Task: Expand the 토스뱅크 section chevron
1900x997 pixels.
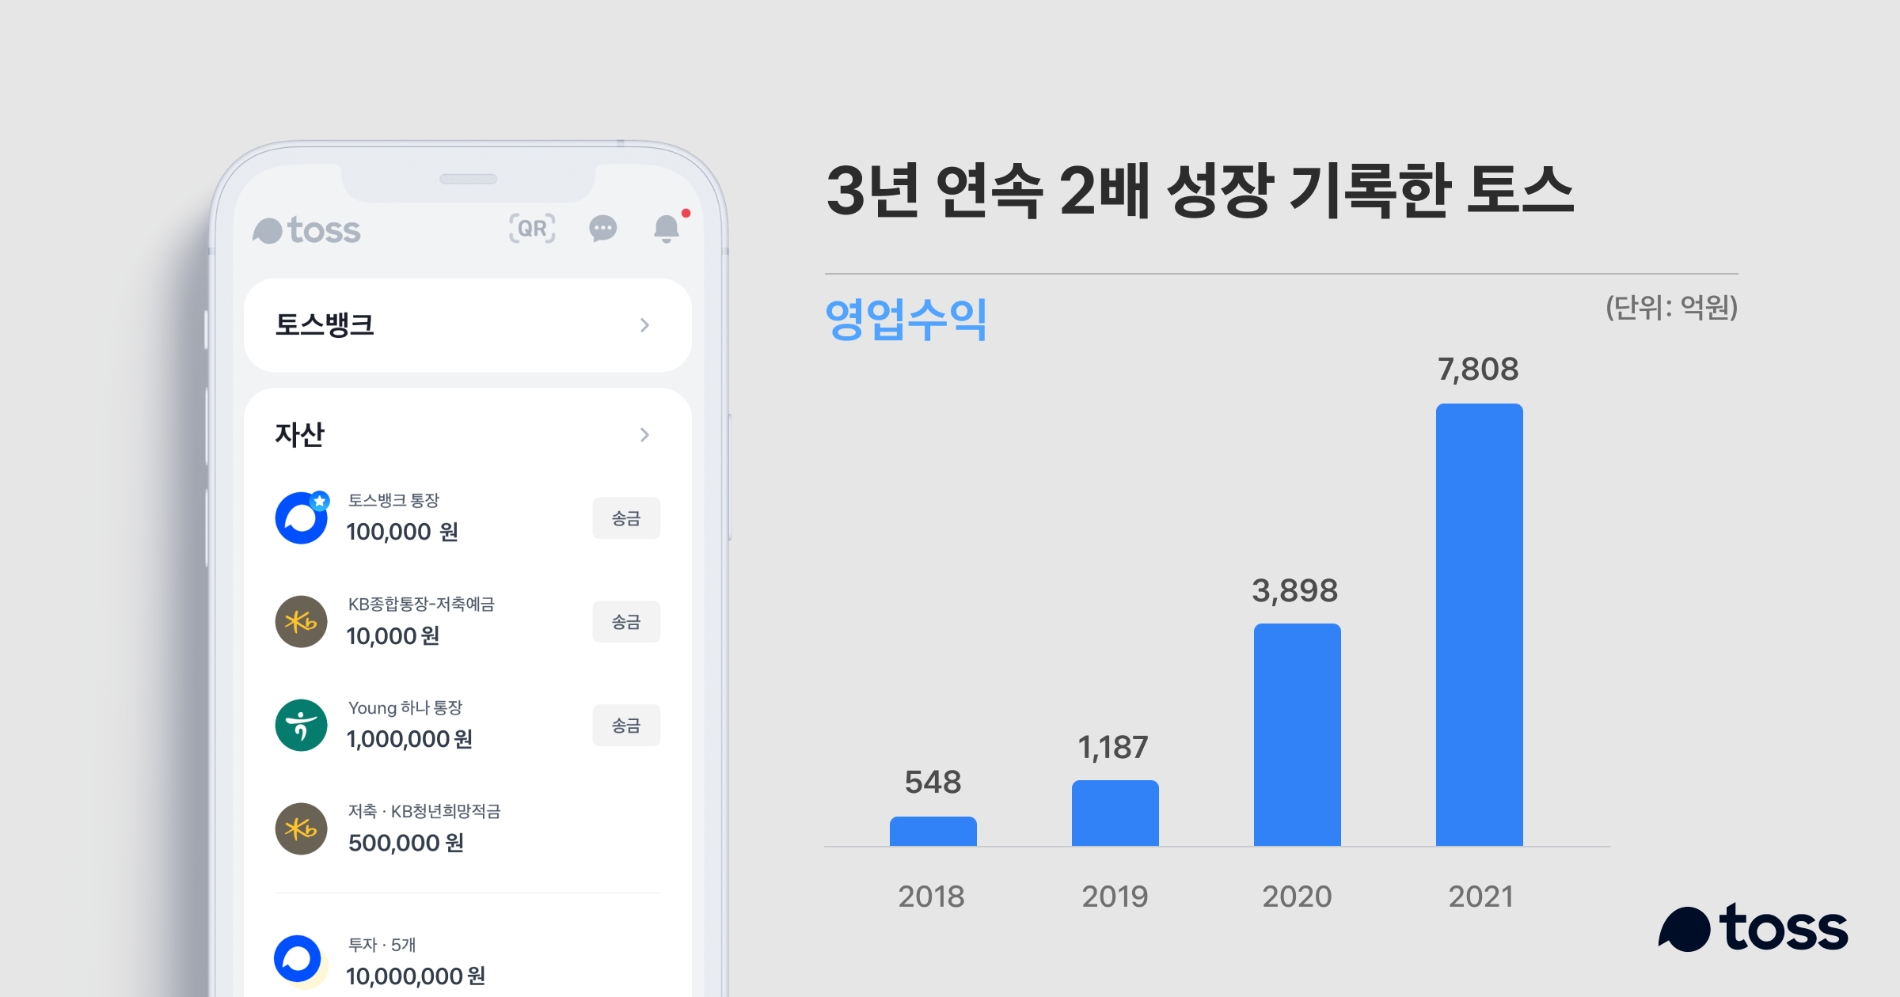Action: point(645,325)
